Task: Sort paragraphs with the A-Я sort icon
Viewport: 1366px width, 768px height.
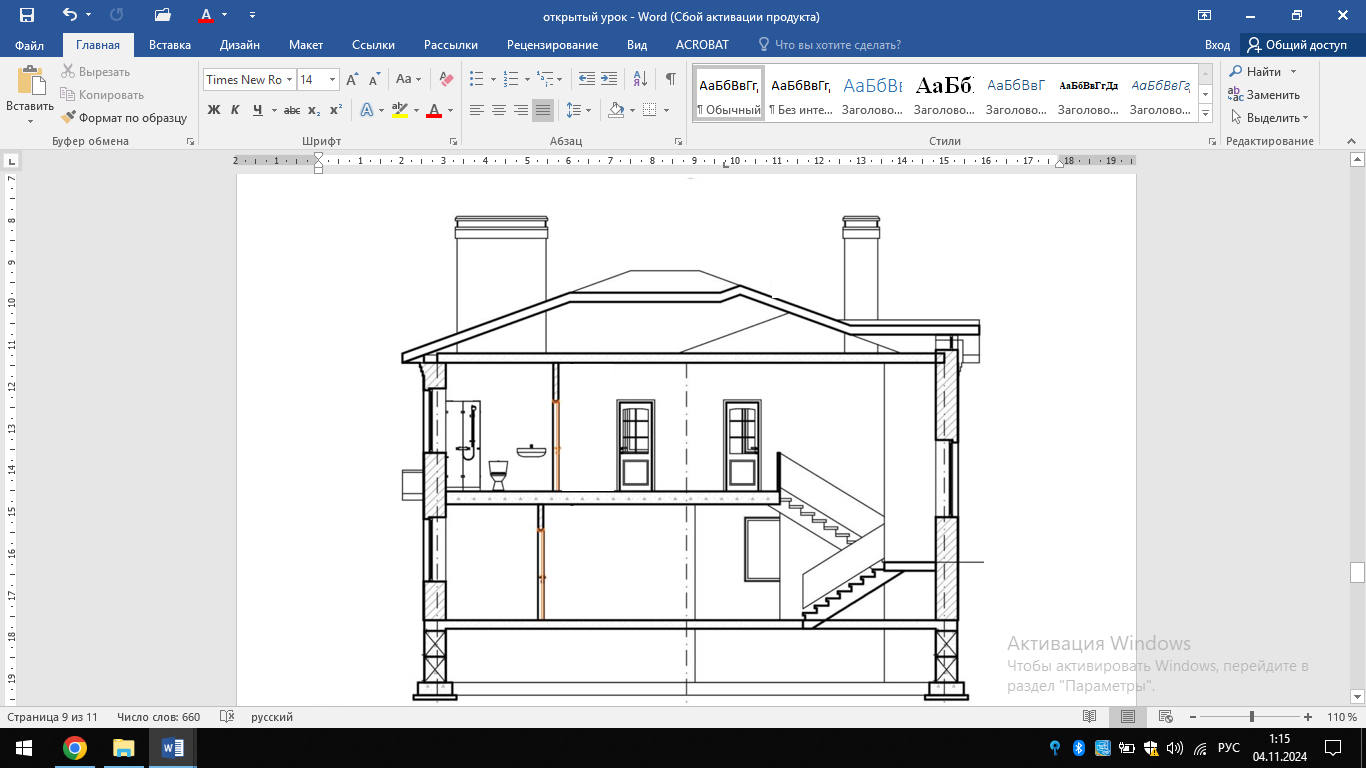Action: pos(641,79)
